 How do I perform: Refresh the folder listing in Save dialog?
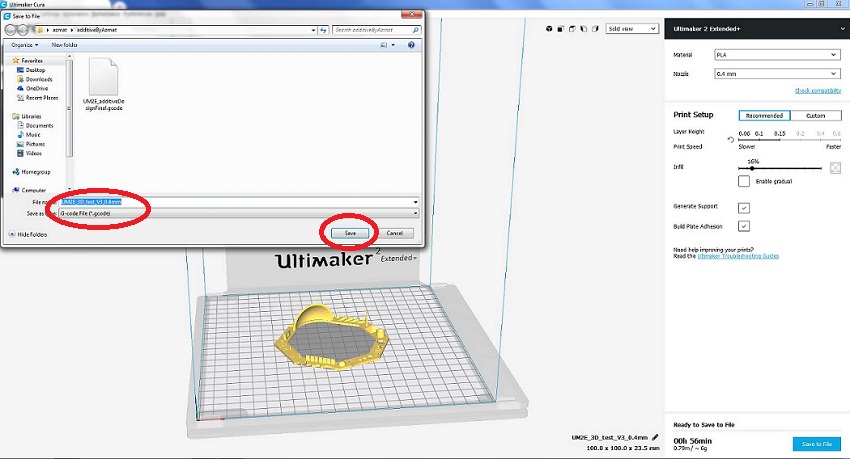(x=324, y=30)
